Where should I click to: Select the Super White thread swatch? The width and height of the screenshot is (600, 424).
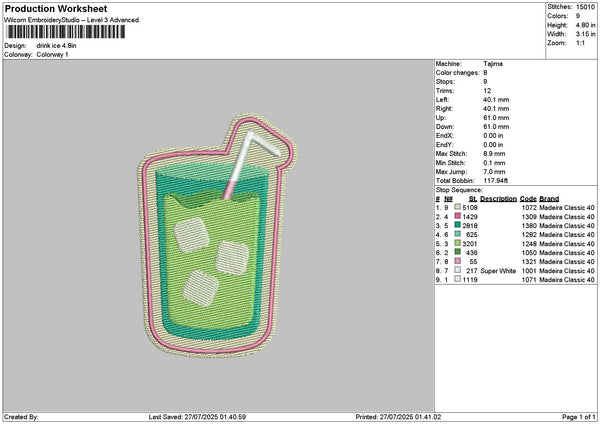pyautogui.click(x=457, y=270)
